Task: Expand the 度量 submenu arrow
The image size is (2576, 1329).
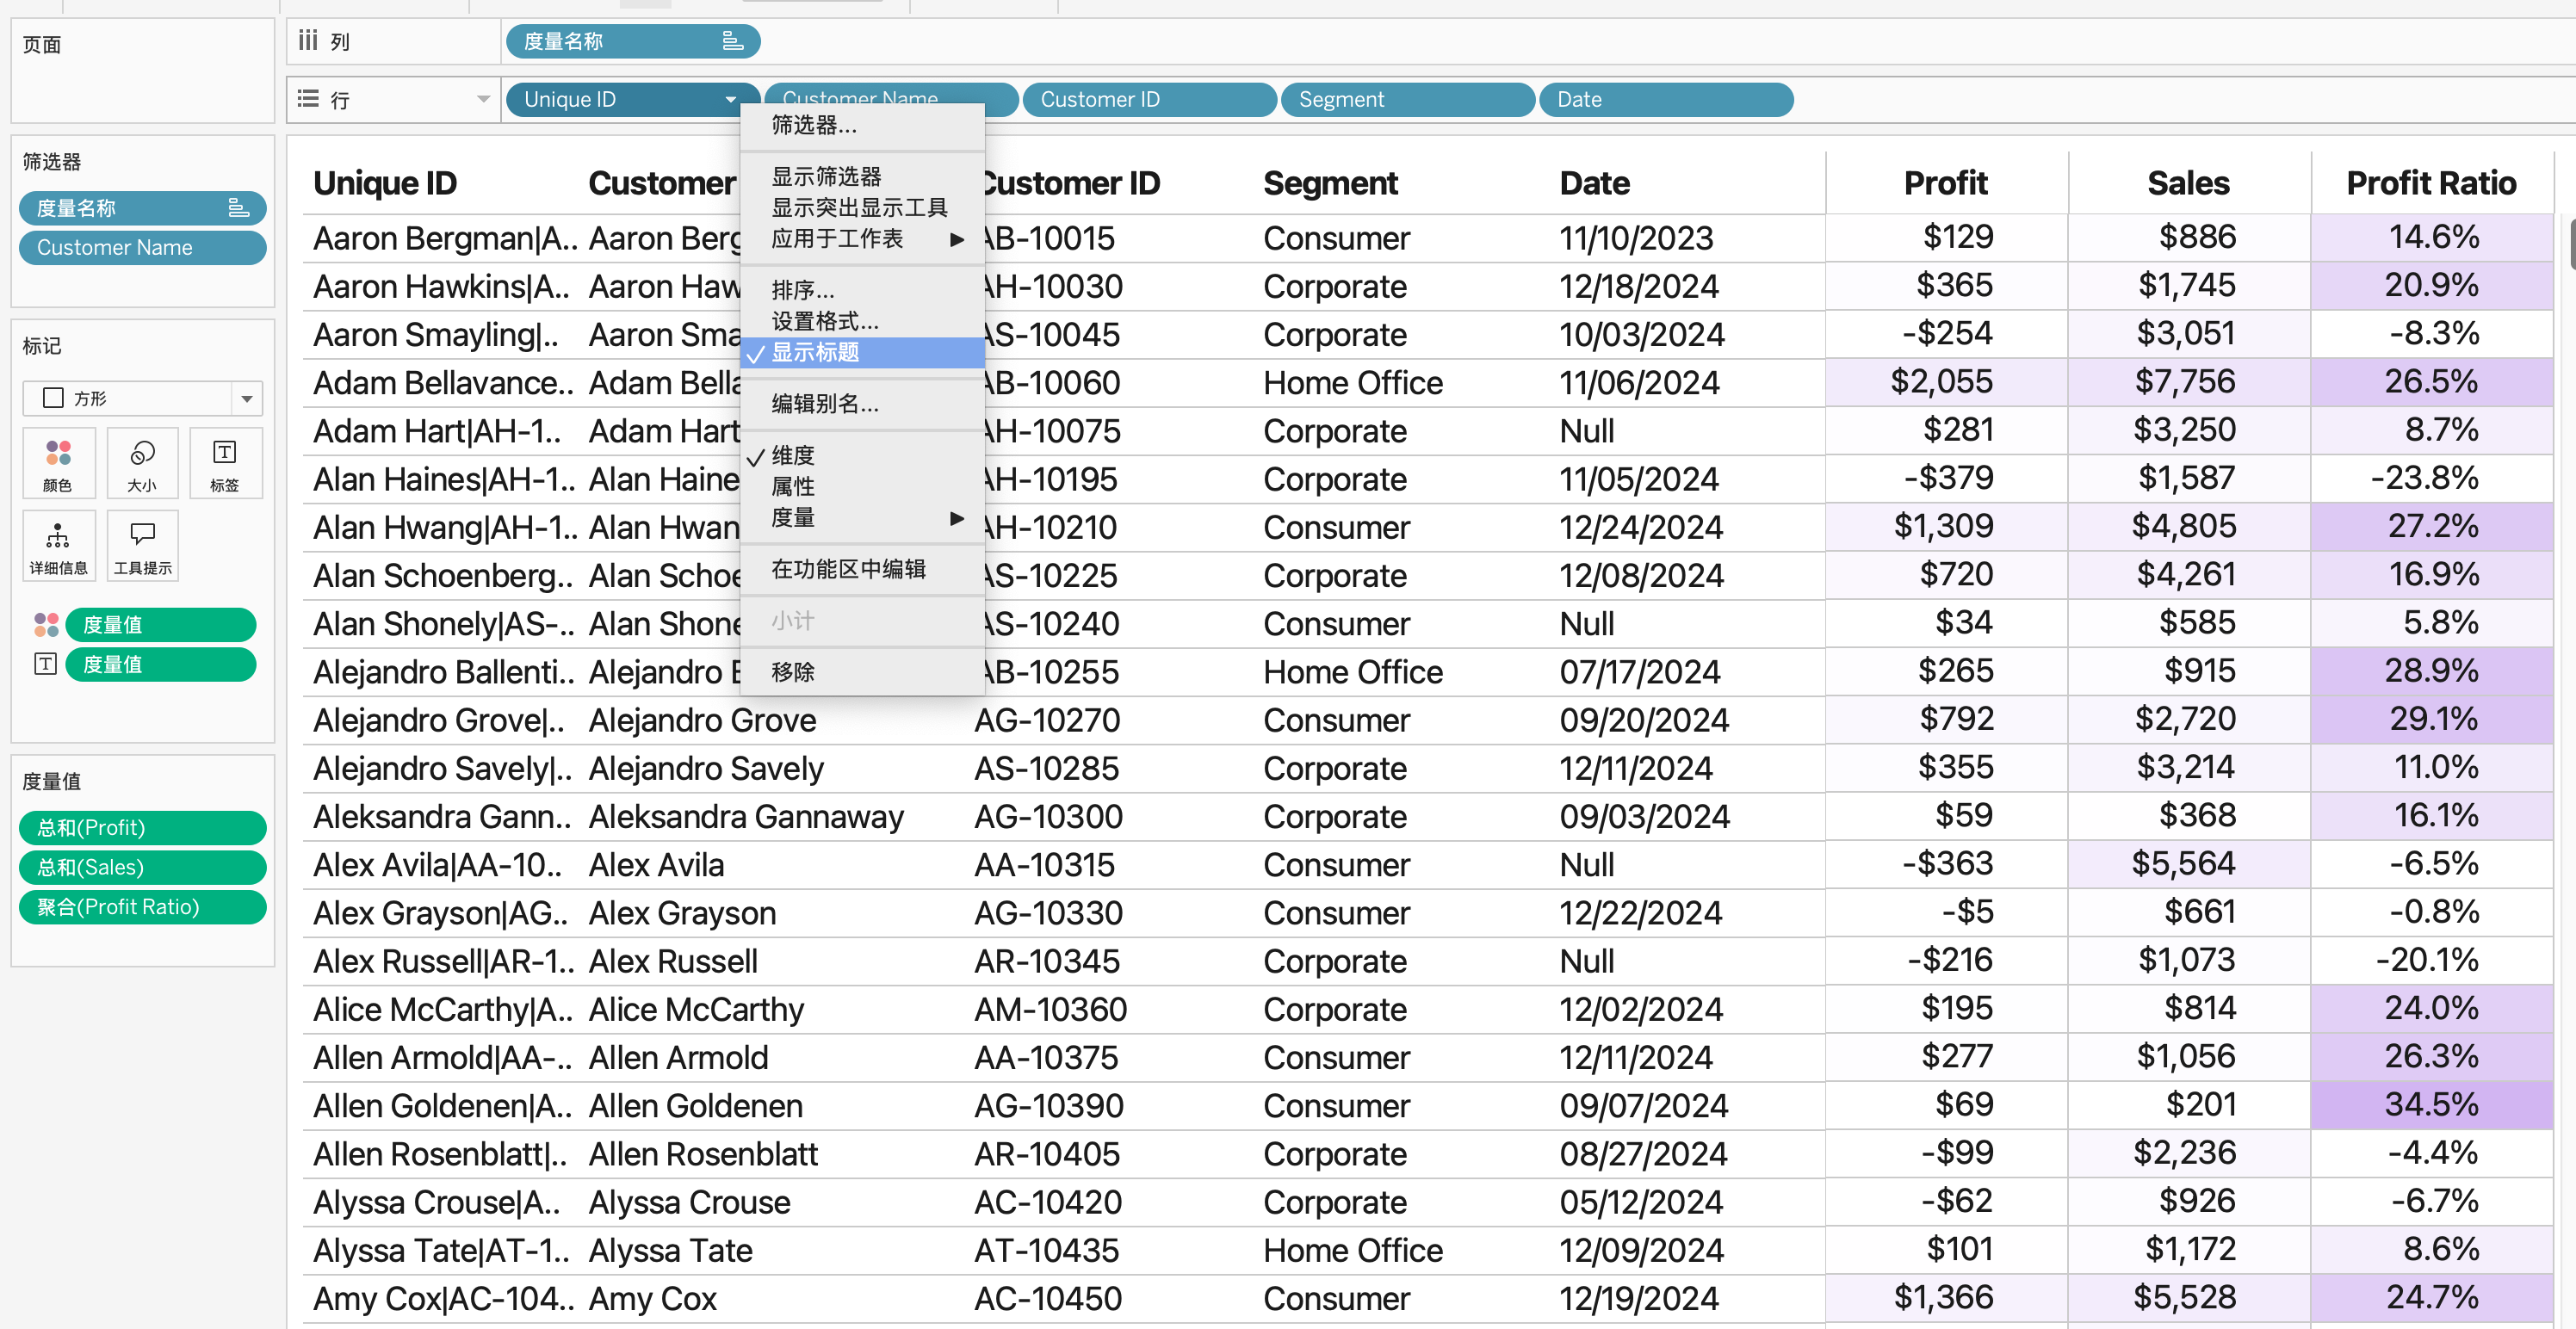Action: (x=956, y=518)
